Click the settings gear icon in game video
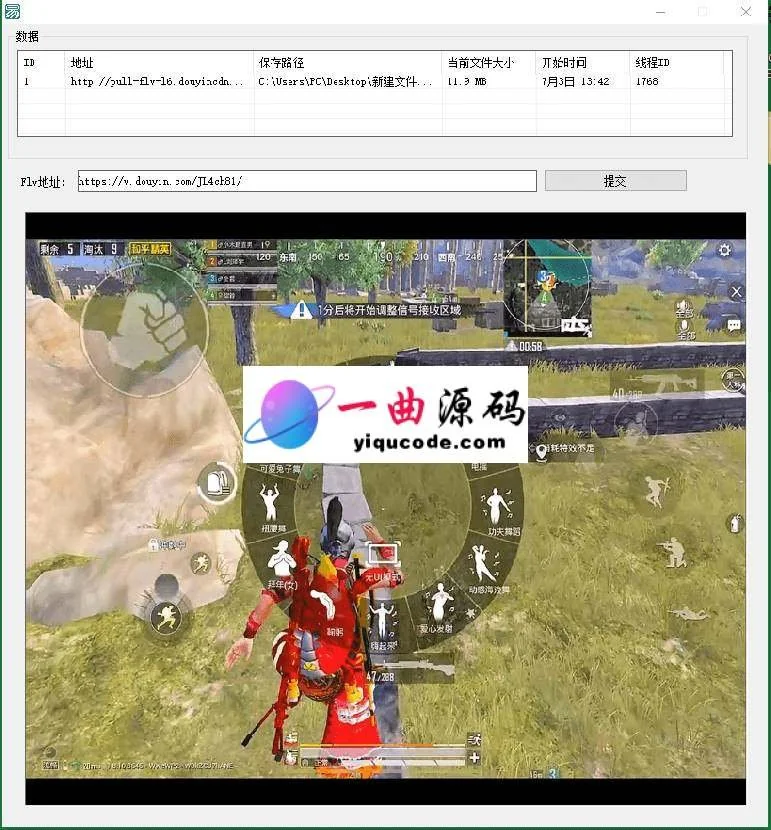 pyautogui.click(x=725, y=250)
